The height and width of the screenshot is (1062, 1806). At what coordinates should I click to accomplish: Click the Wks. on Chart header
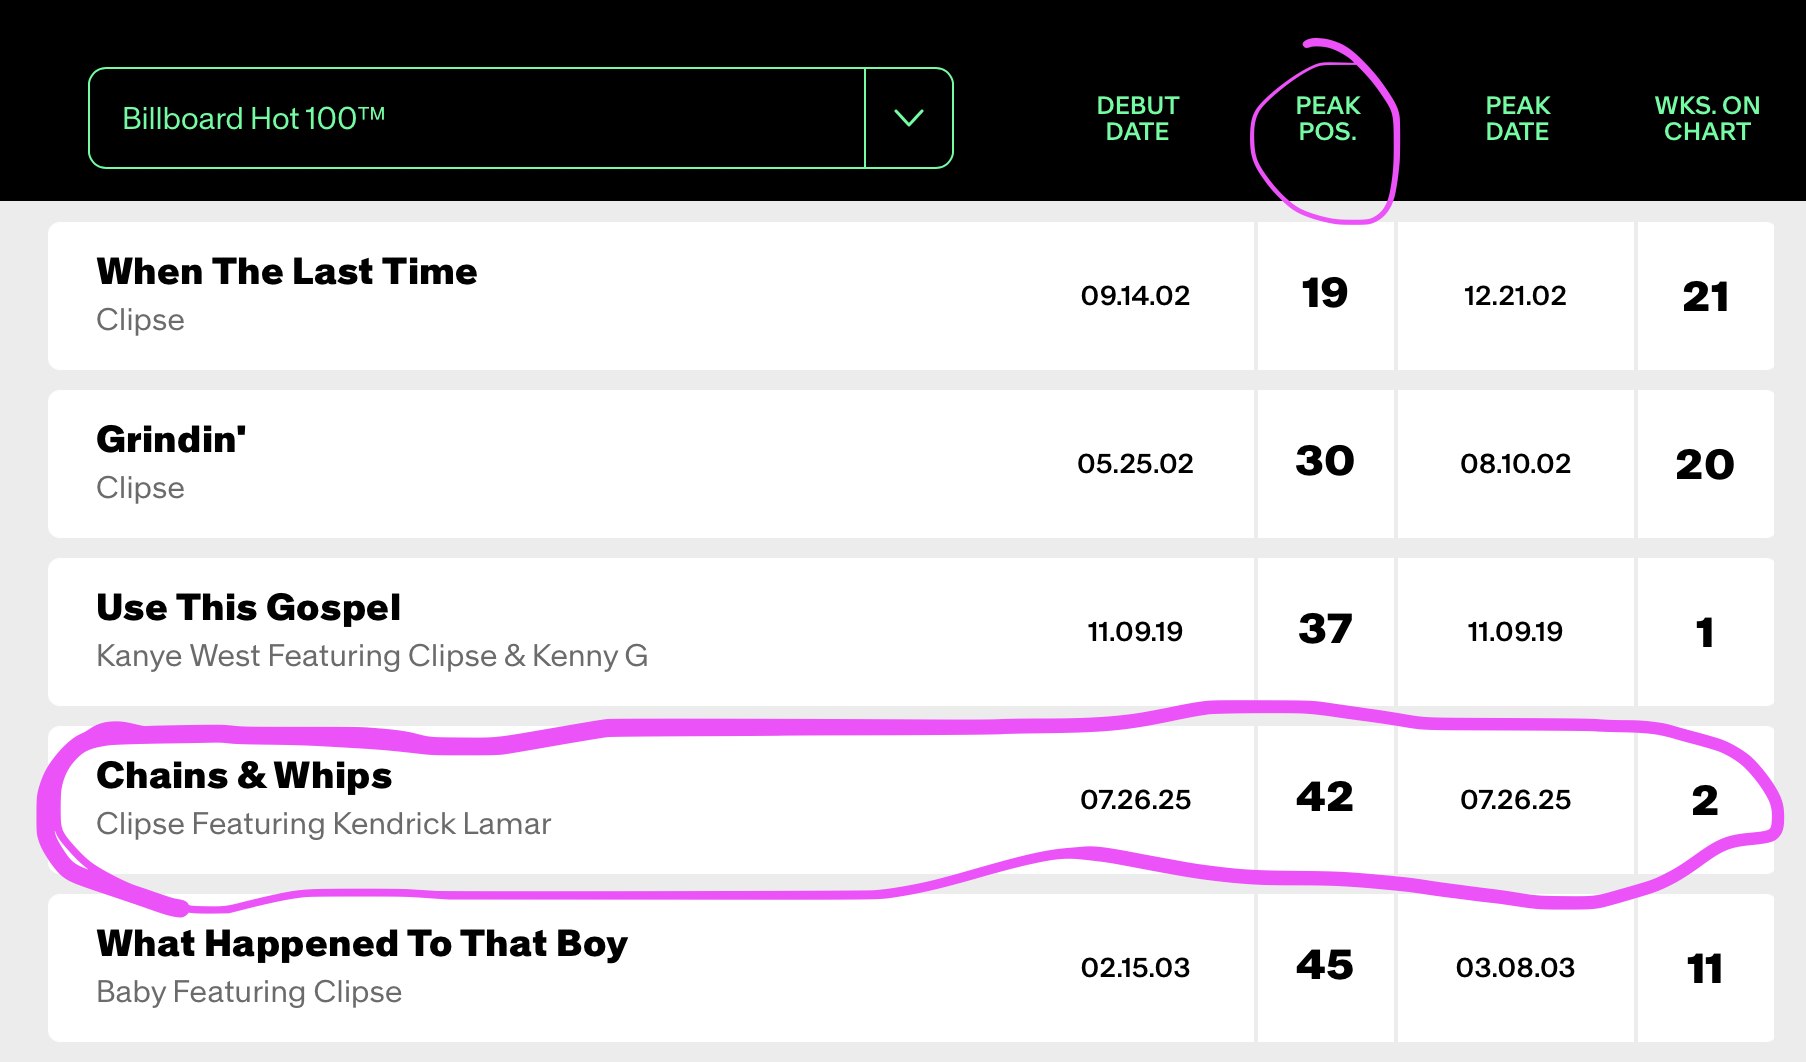(x=1706, y=118)
